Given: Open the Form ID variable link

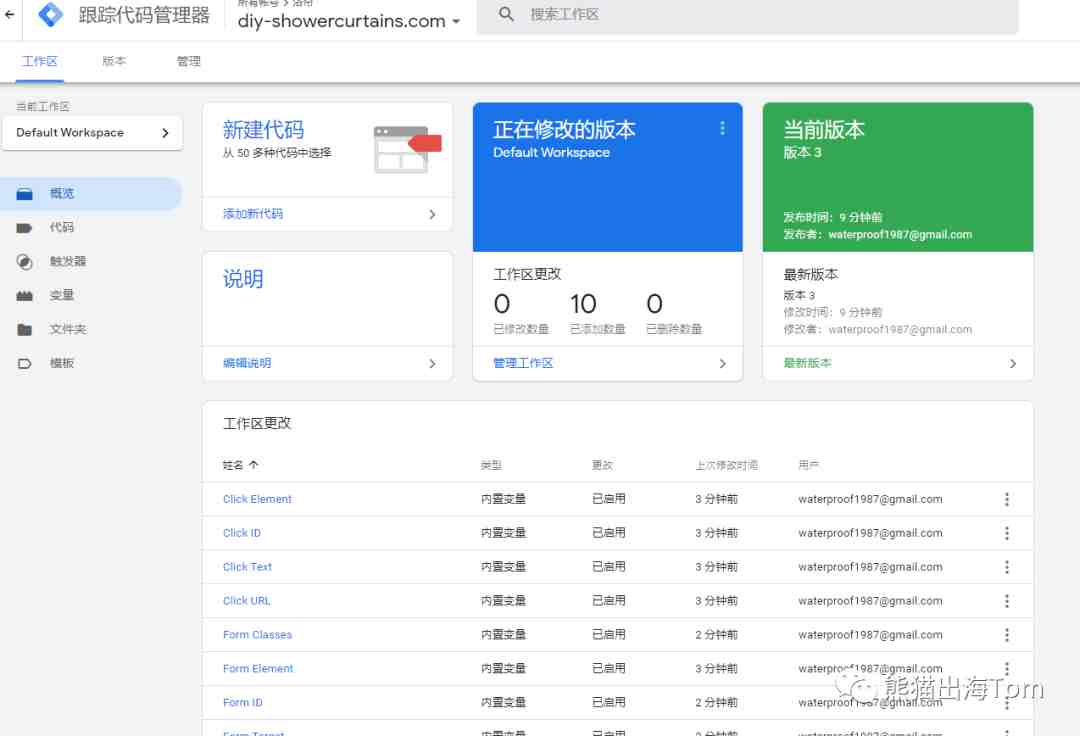Looking at the screenshot, I should [x=242, y=702].
